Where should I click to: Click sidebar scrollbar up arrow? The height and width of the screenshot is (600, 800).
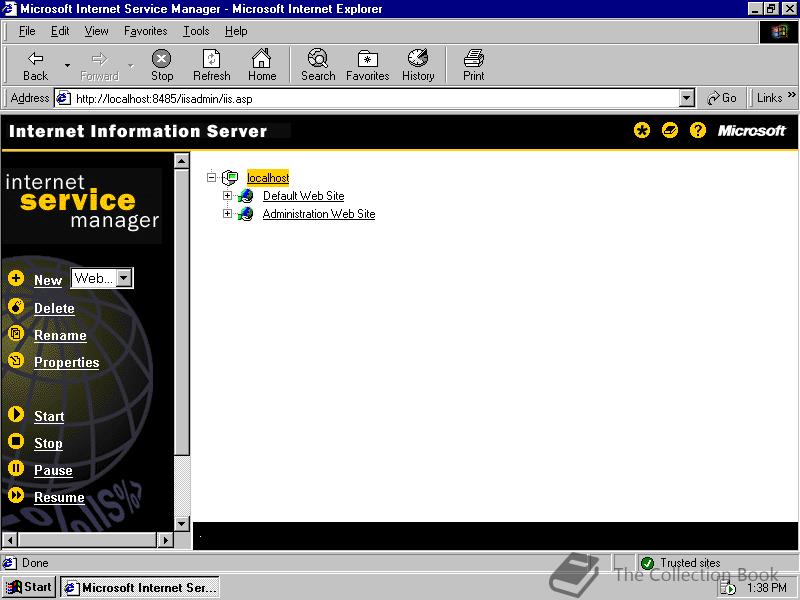(x=182, y=161)
